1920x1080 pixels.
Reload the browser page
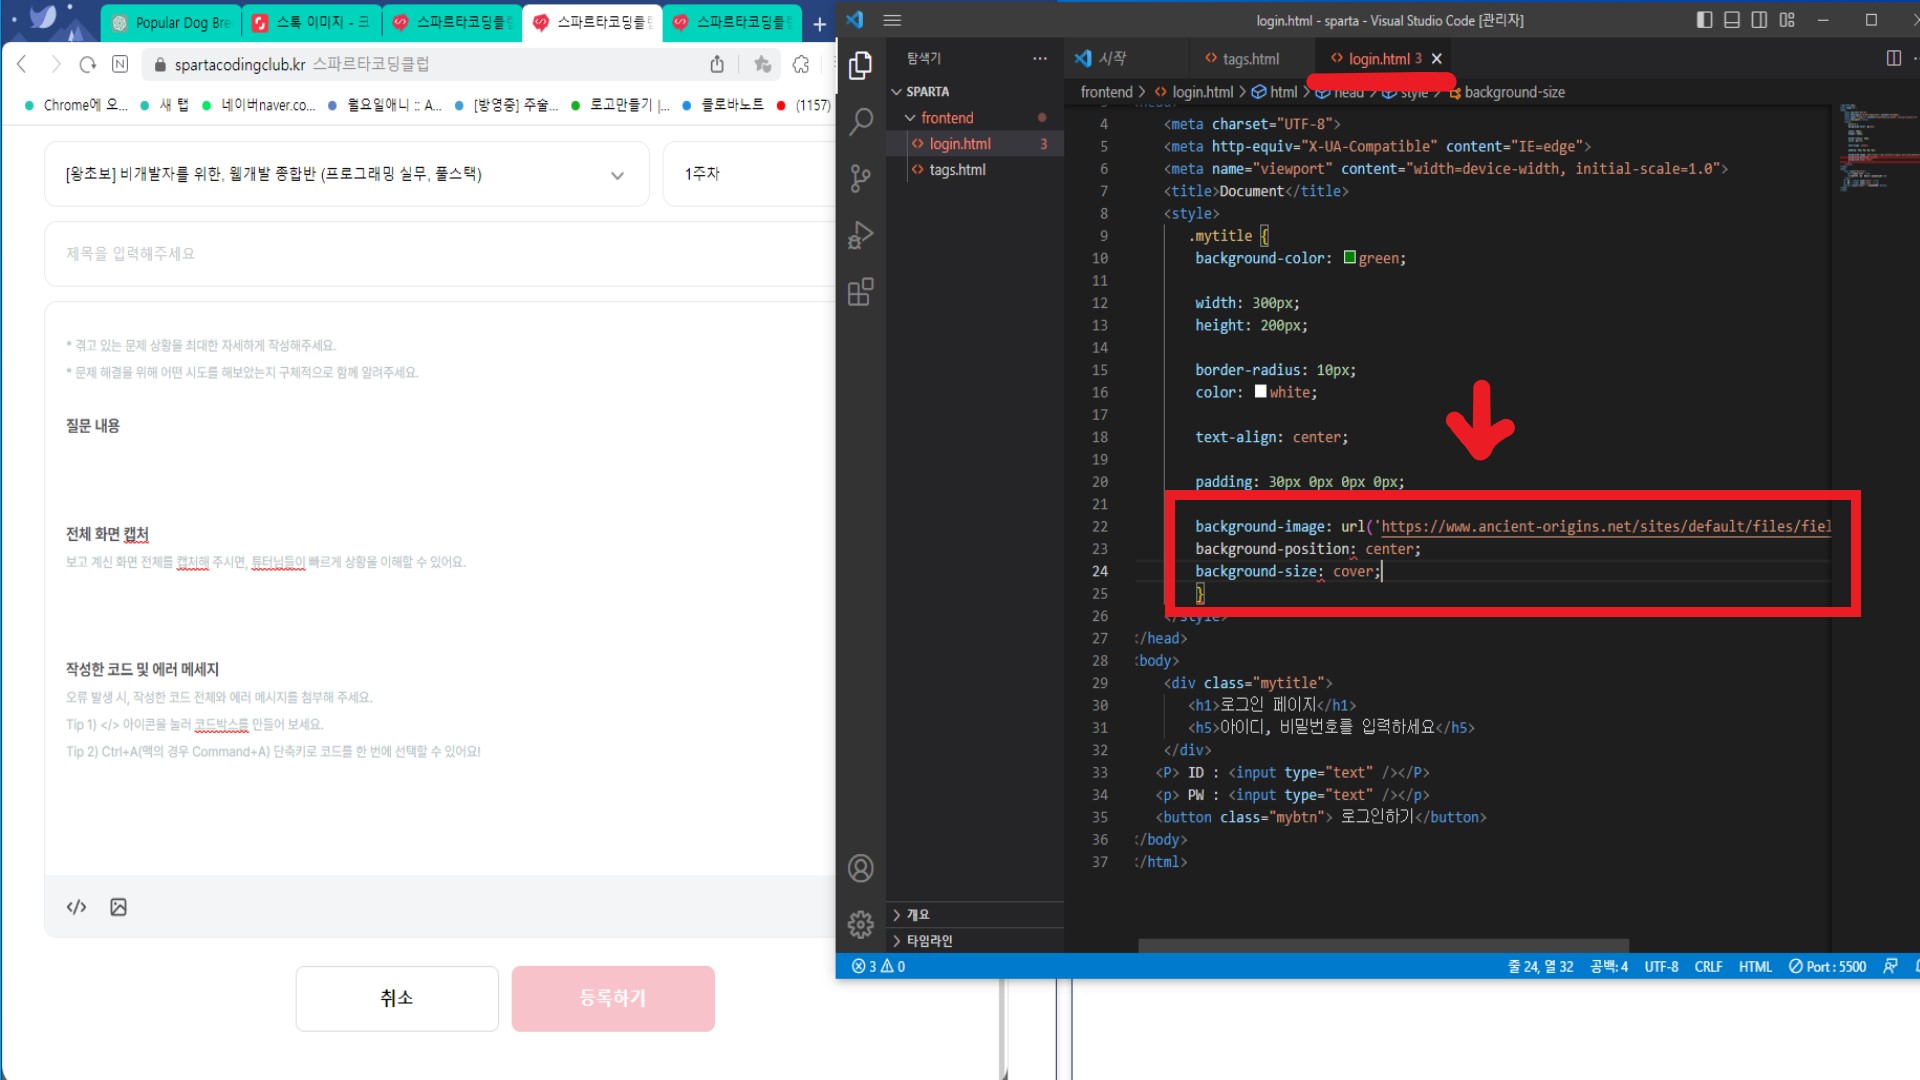tap(88, 64)
